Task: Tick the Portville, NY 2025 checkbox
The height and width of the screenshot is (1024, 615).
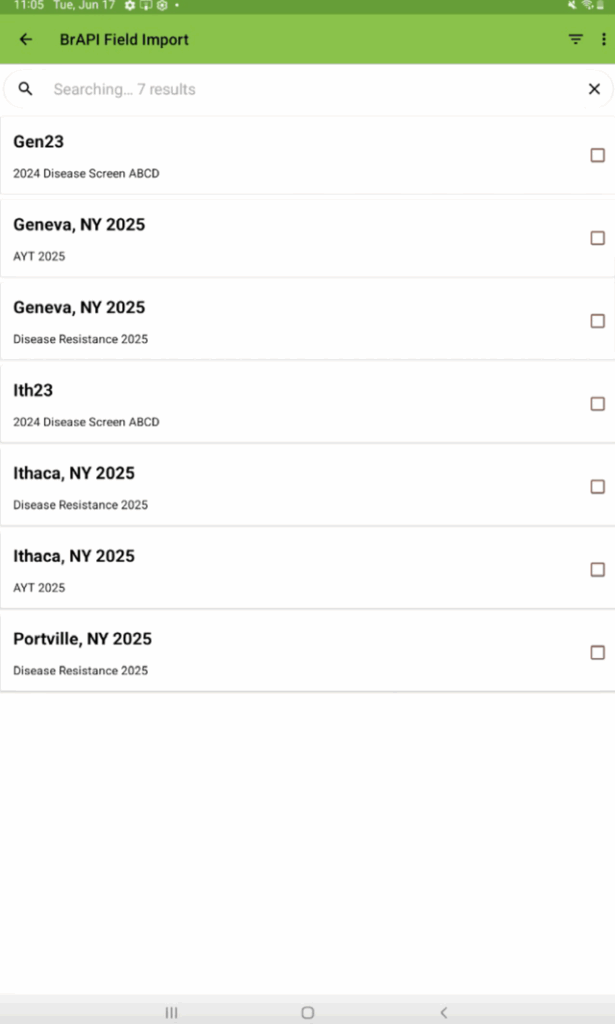Action: 597,653
